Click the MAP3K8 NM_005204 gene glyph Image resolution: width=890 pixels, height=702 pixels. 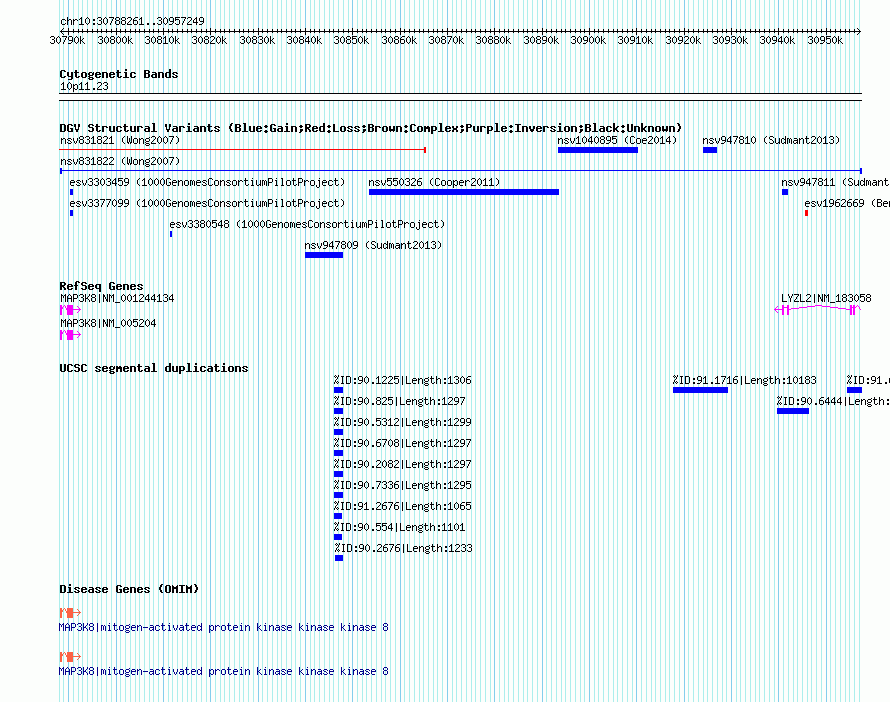point(70,335)
